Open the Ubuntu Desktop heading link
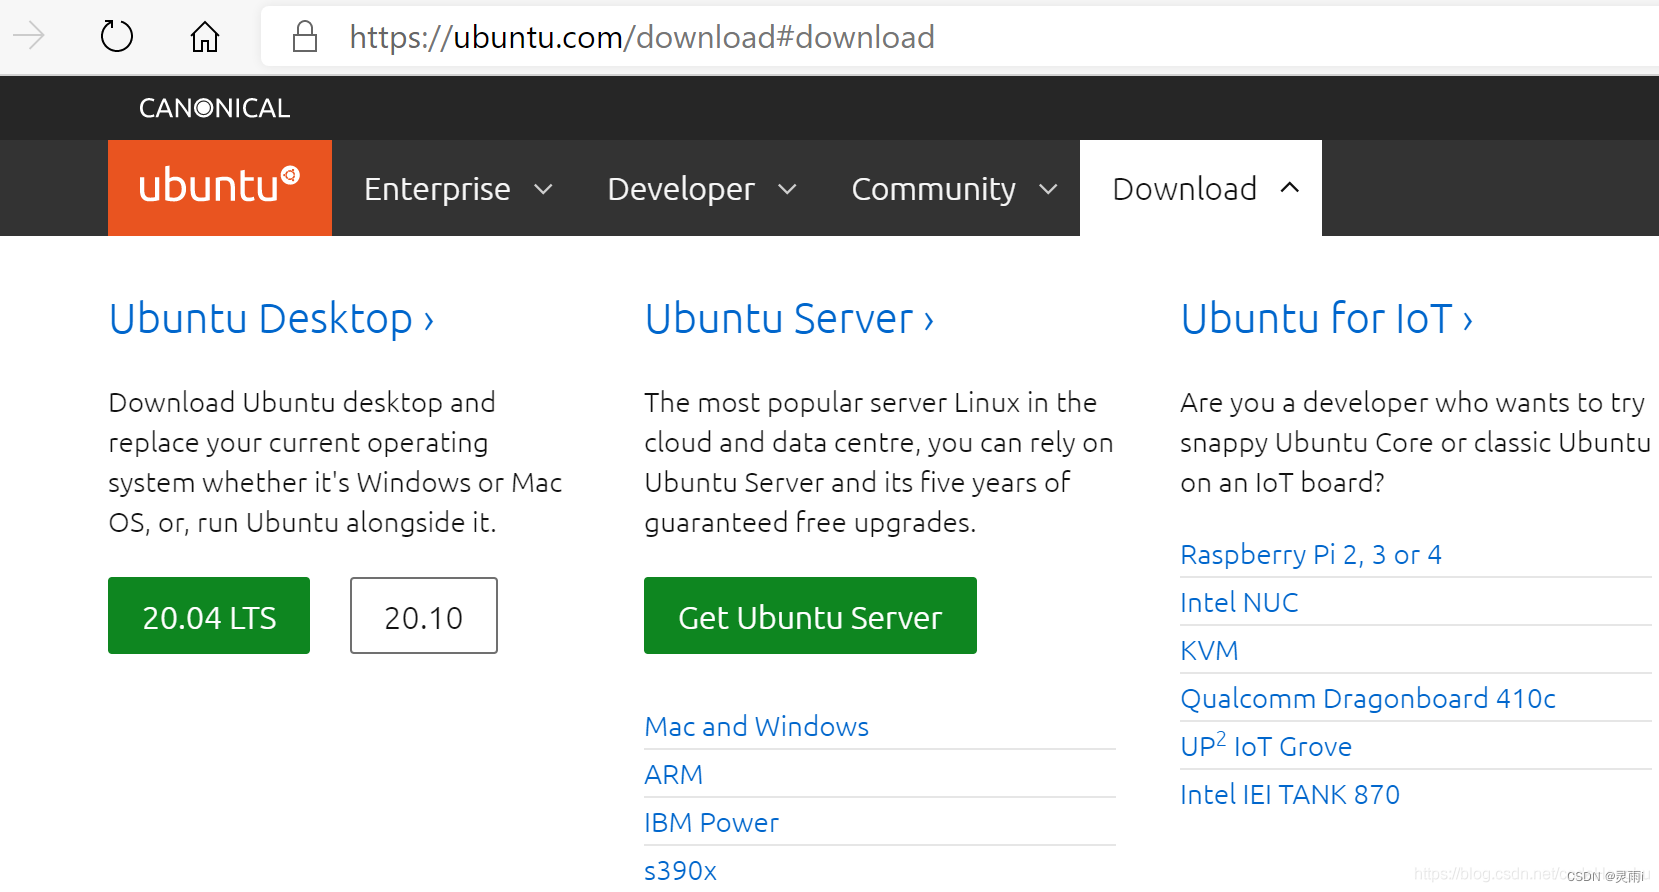Image resolution: width=1659 pixels, height=892 pixels. (x=271, y=319)
